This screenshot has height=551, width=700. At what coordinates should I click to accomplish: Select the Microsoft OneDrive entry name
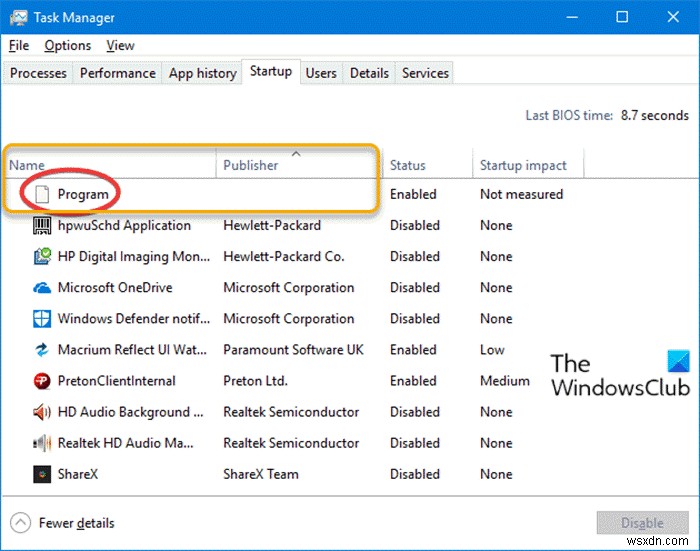click(115, 288)
